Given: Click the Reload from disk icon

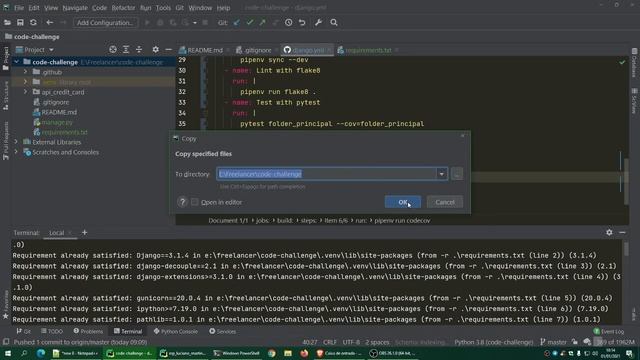Looking at the screenshot, I should pyautogui.click(x=33, y=22).
